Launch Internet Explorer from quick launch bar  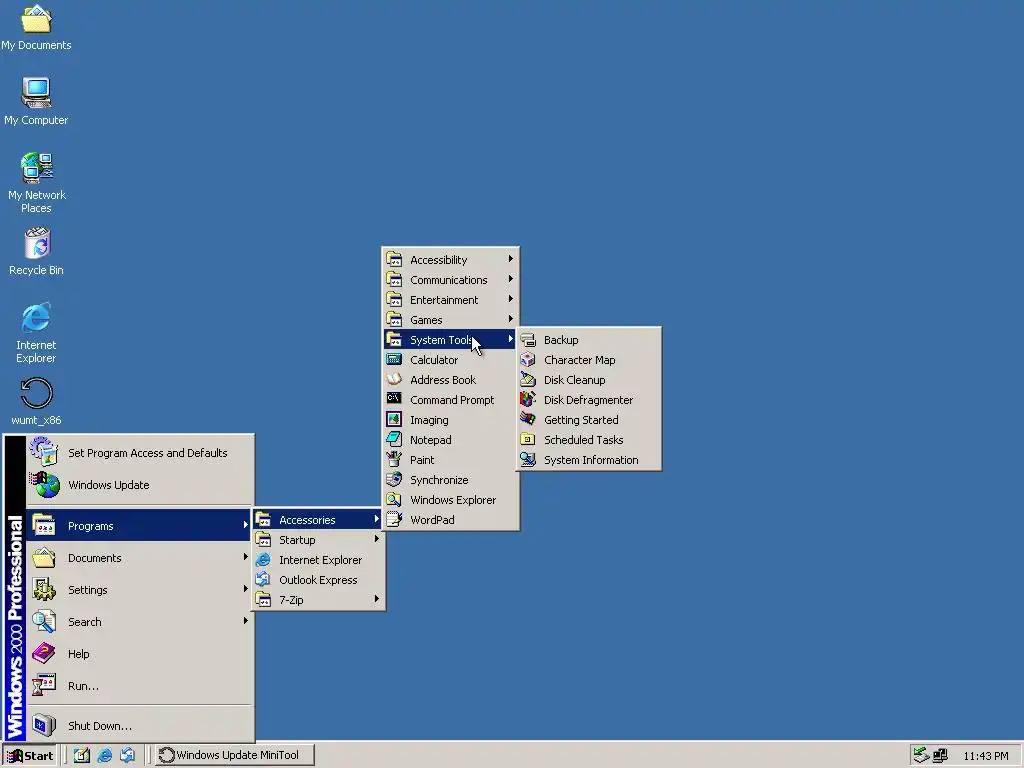[104, 755]
